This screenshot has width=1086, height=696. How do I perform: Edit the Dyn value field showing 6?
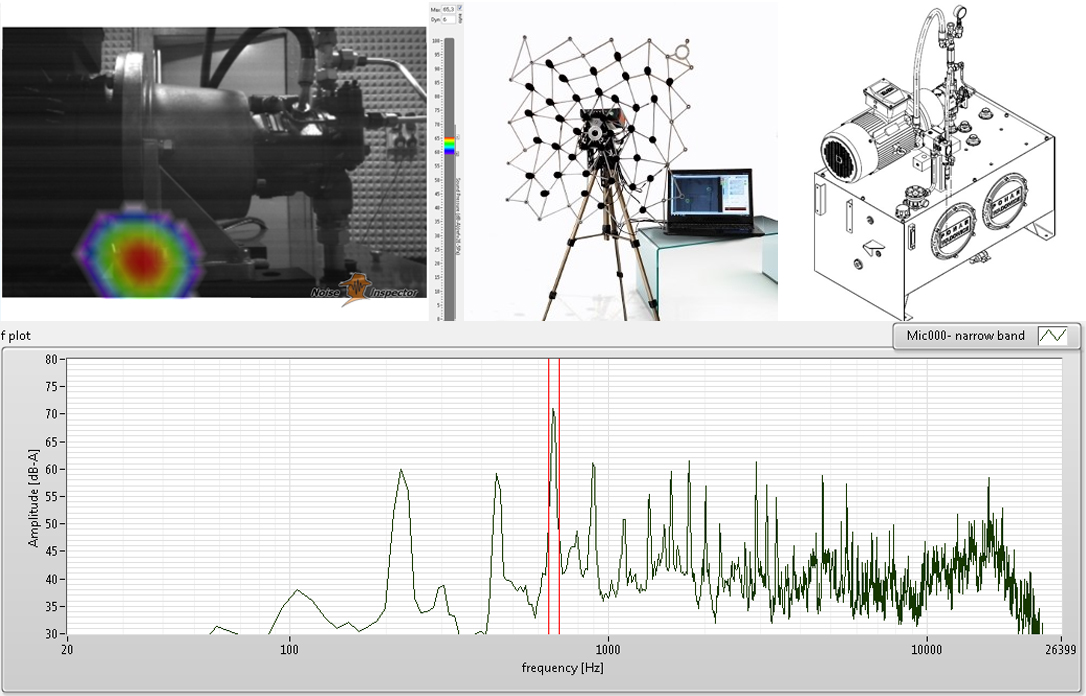[x=449, y=19]
